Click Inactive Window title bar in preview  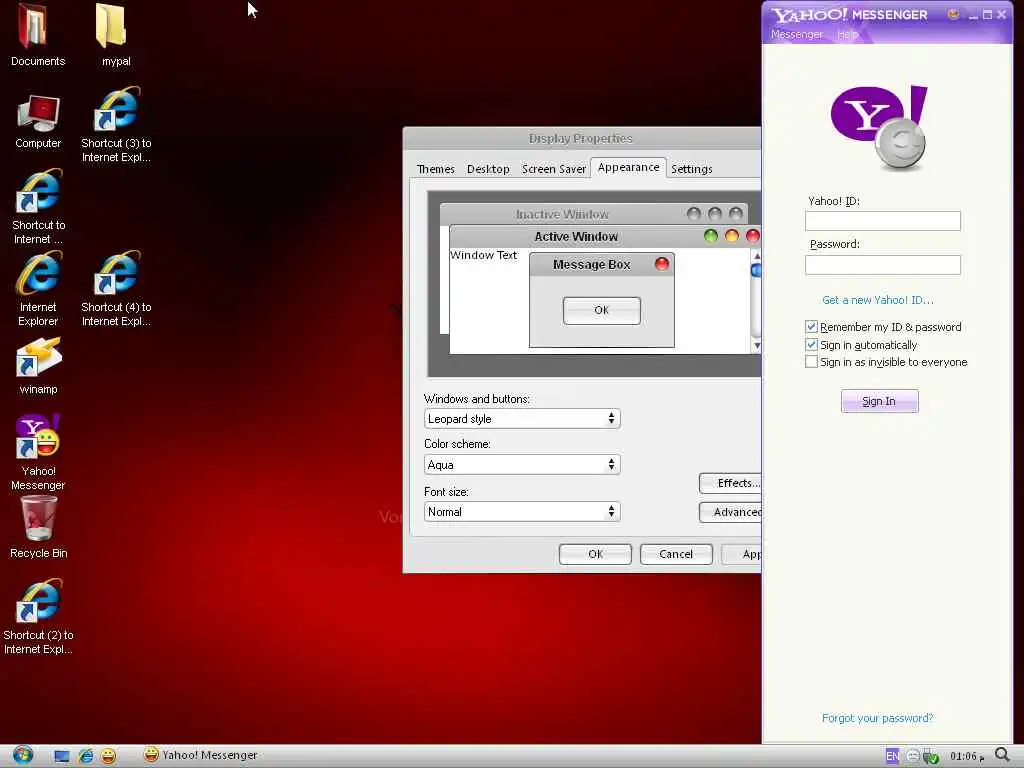point(594,214)
